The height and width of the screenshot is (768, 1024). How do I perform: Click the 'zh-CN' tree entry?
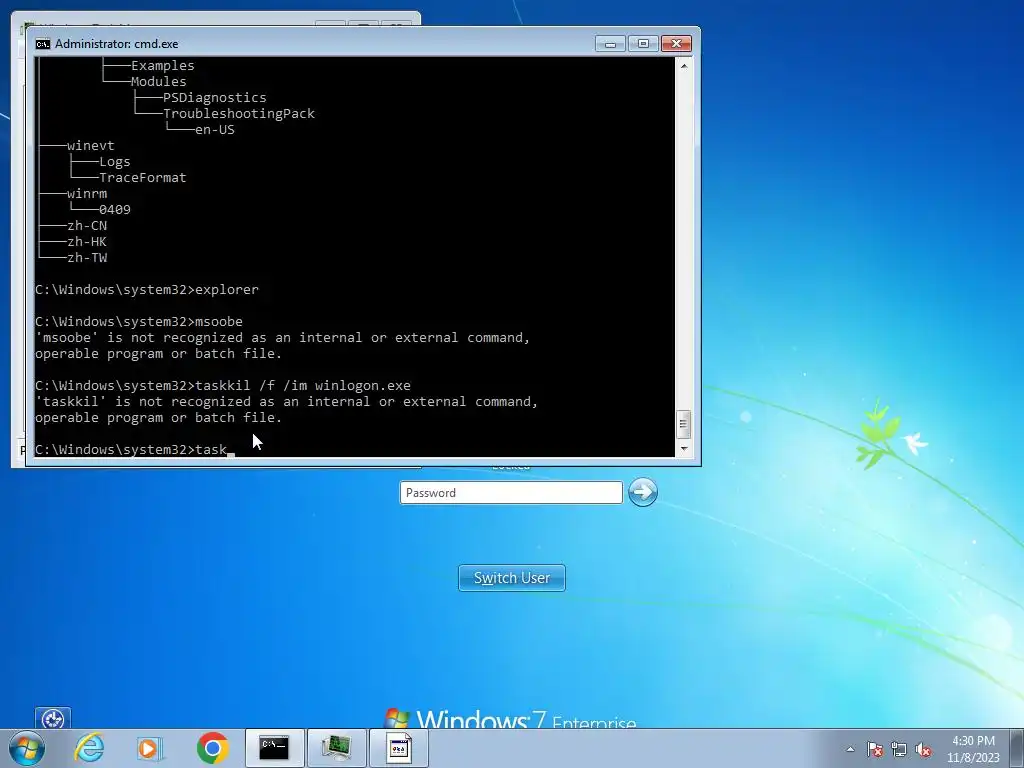pos(87,225)
